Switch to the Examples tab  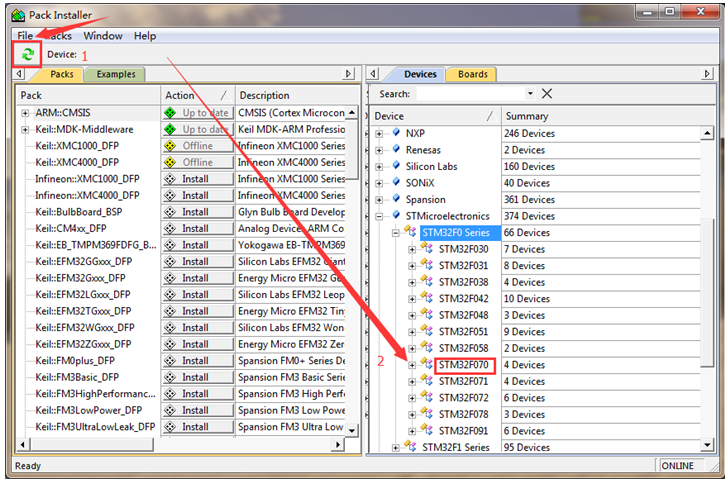tap(116, 74)
